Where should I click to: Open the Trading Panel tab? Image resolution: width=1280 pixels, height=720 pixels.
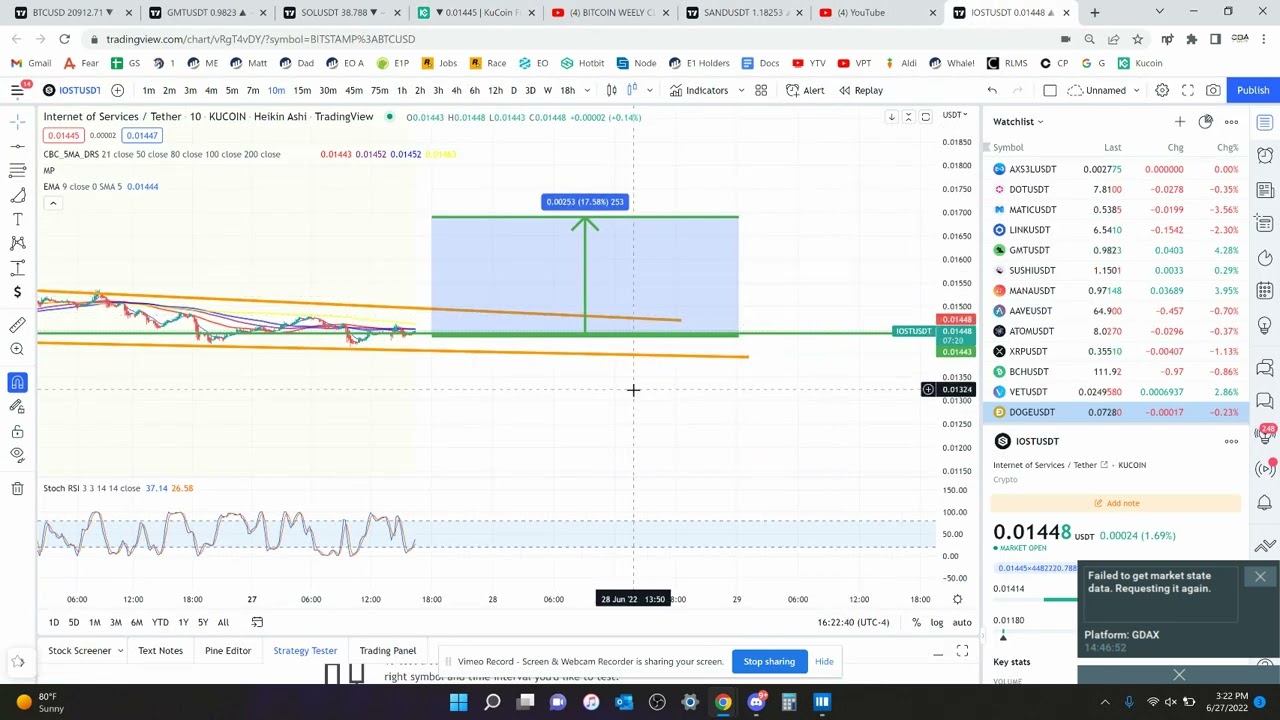(387, 650)
